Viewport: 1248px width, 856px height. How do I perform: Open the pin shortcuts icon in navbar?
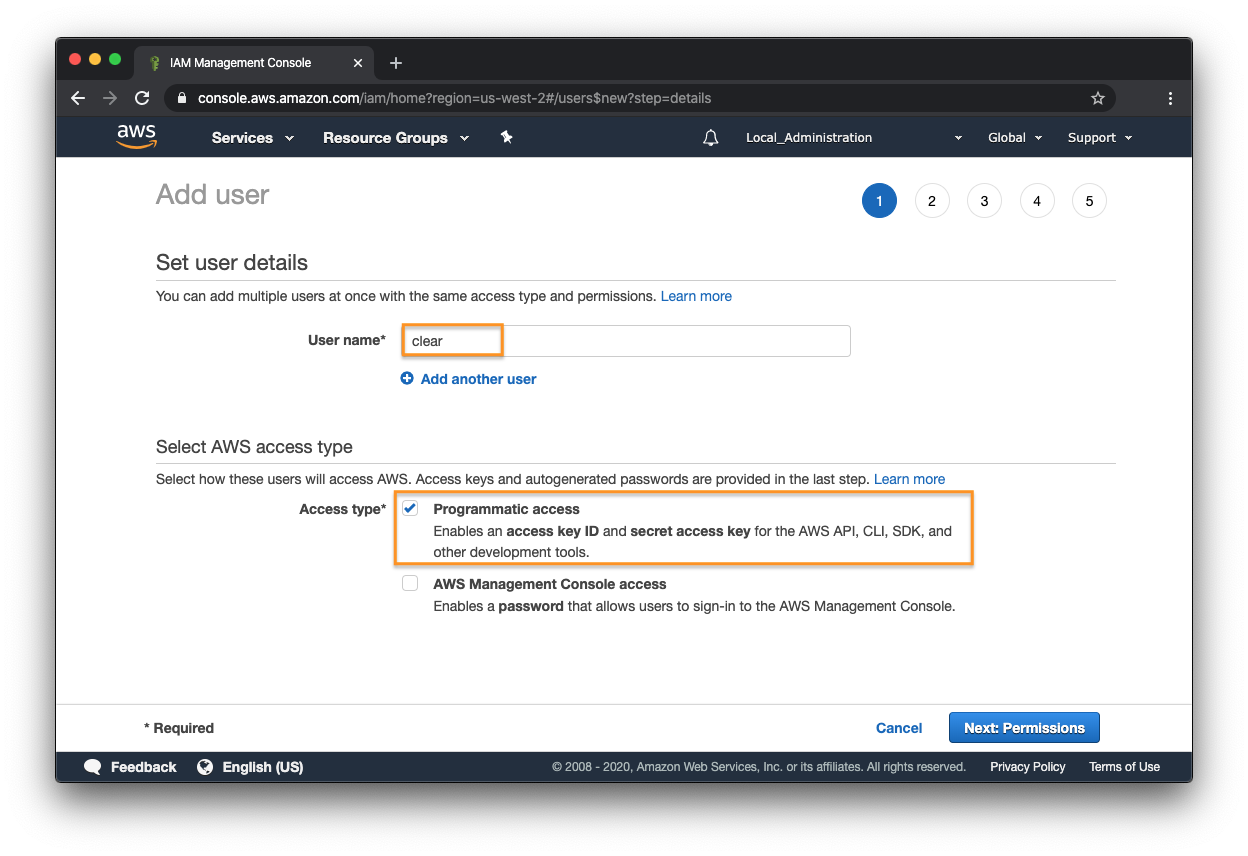[x=506, y=137]
